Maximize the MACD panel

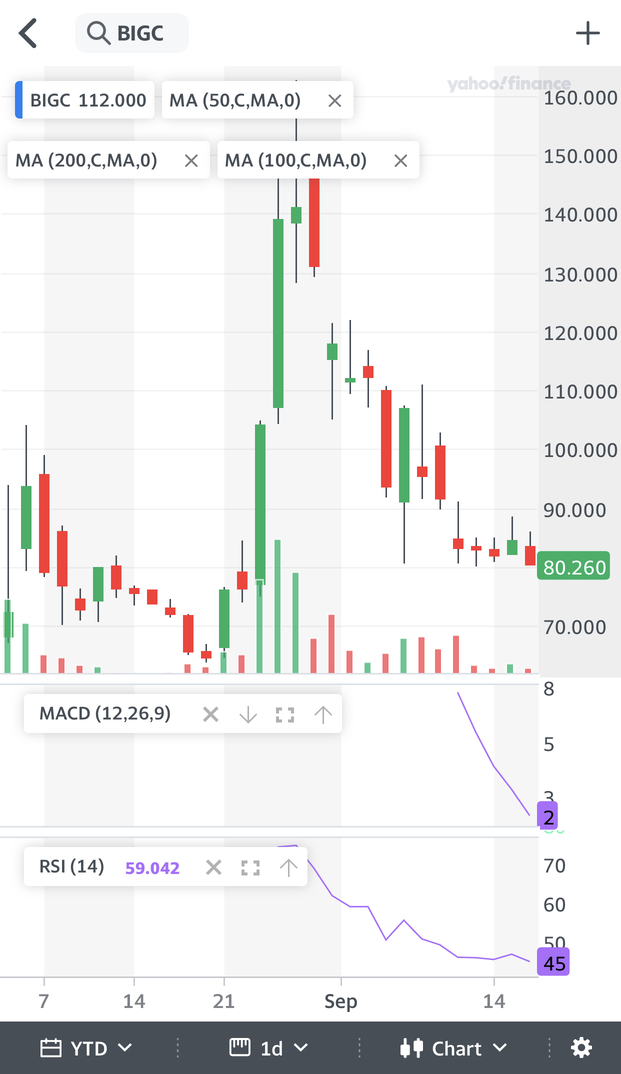click(x=285, y=714)
